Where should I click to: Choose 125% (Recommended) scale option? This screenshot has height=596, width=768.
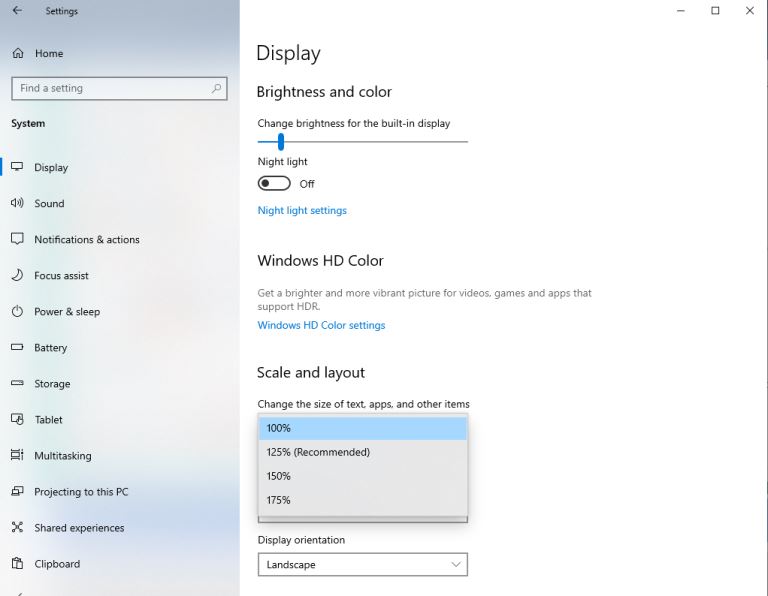click(362, 452)
